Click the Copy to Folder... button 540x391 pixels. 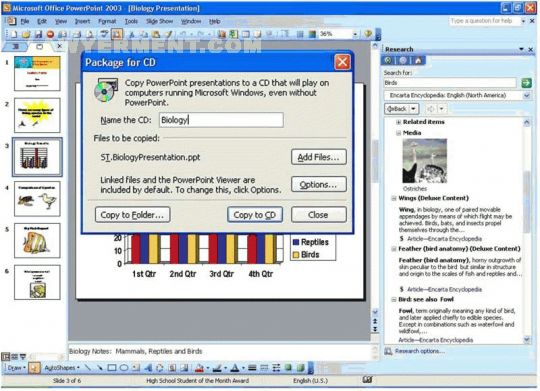point(133,215)
